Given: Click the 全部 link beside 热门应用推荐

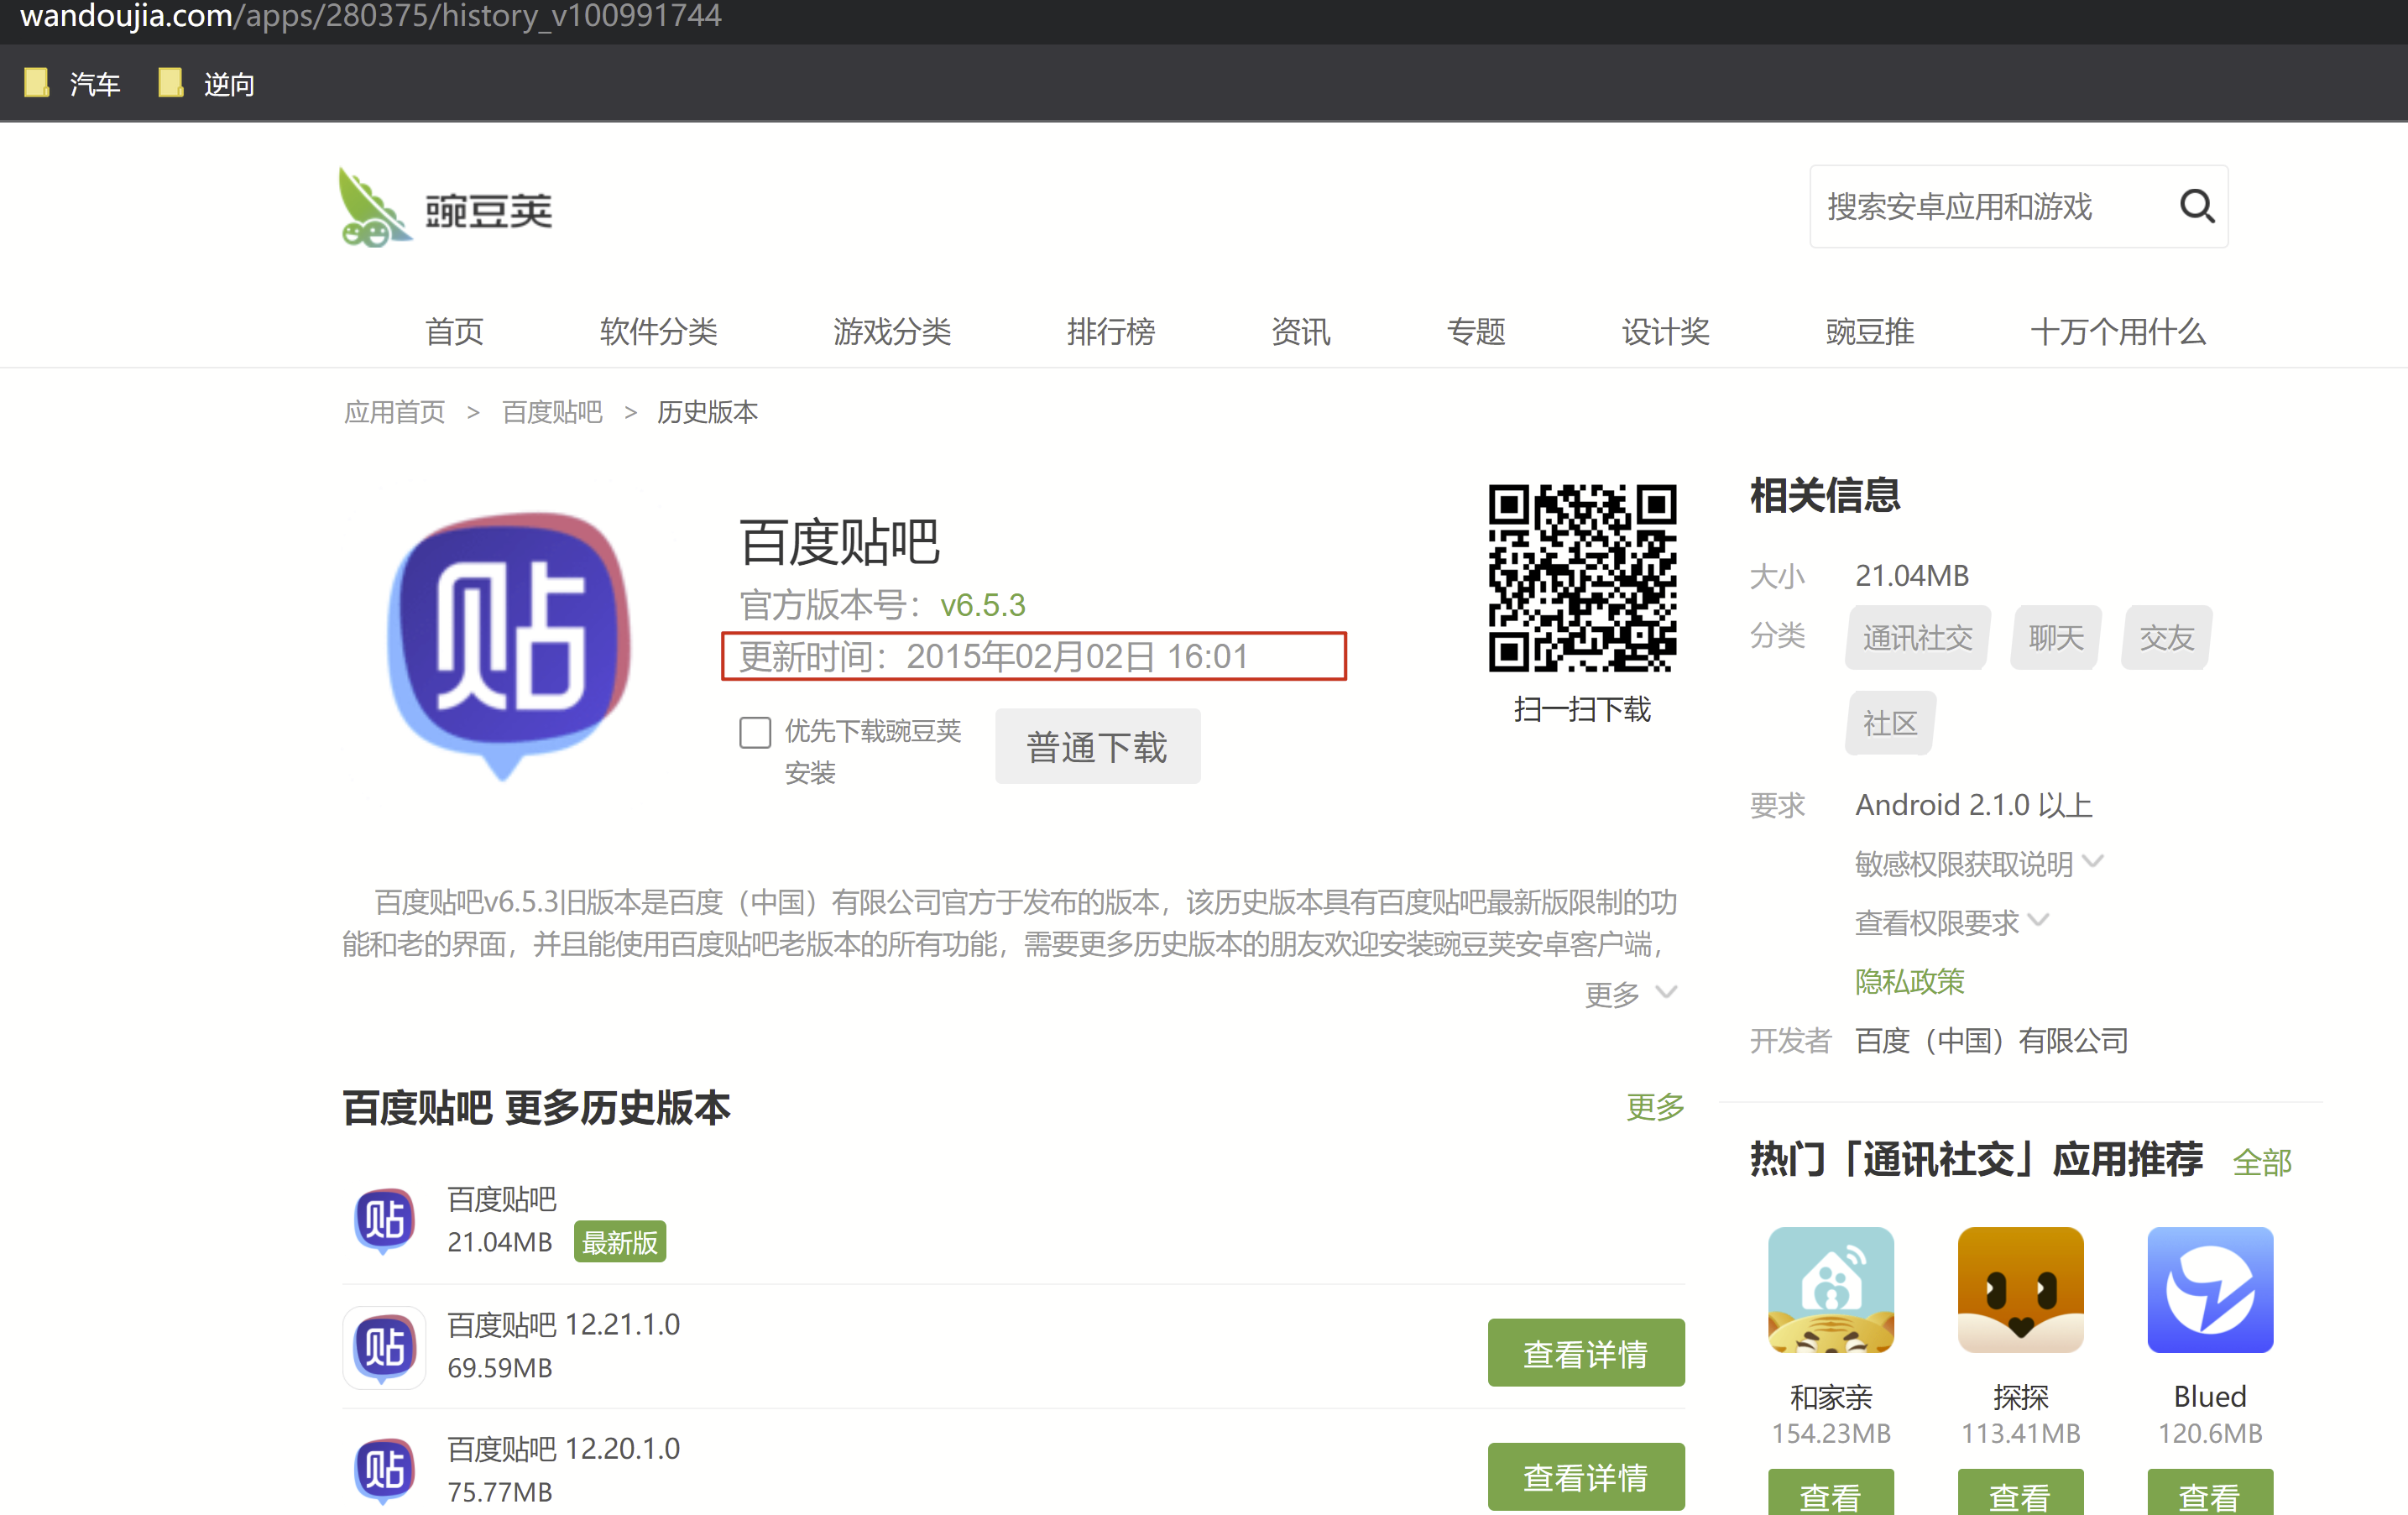Looking at the screenshot, I should click(x=2262, y=1162).
